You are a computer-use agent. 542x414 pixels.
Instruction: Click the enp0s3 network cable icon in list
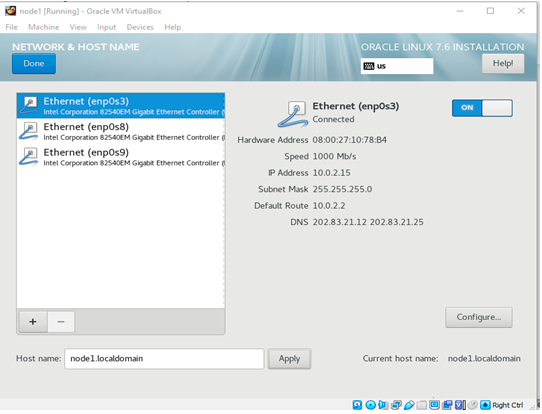[x=29, y=105]
